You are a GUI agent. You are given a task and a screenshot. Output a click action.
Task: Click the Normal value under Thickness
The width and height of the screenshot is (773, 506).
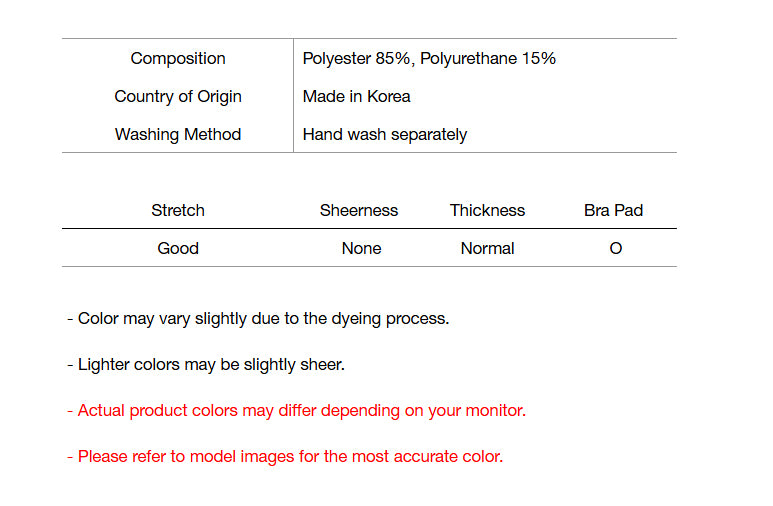coord(487,248)
